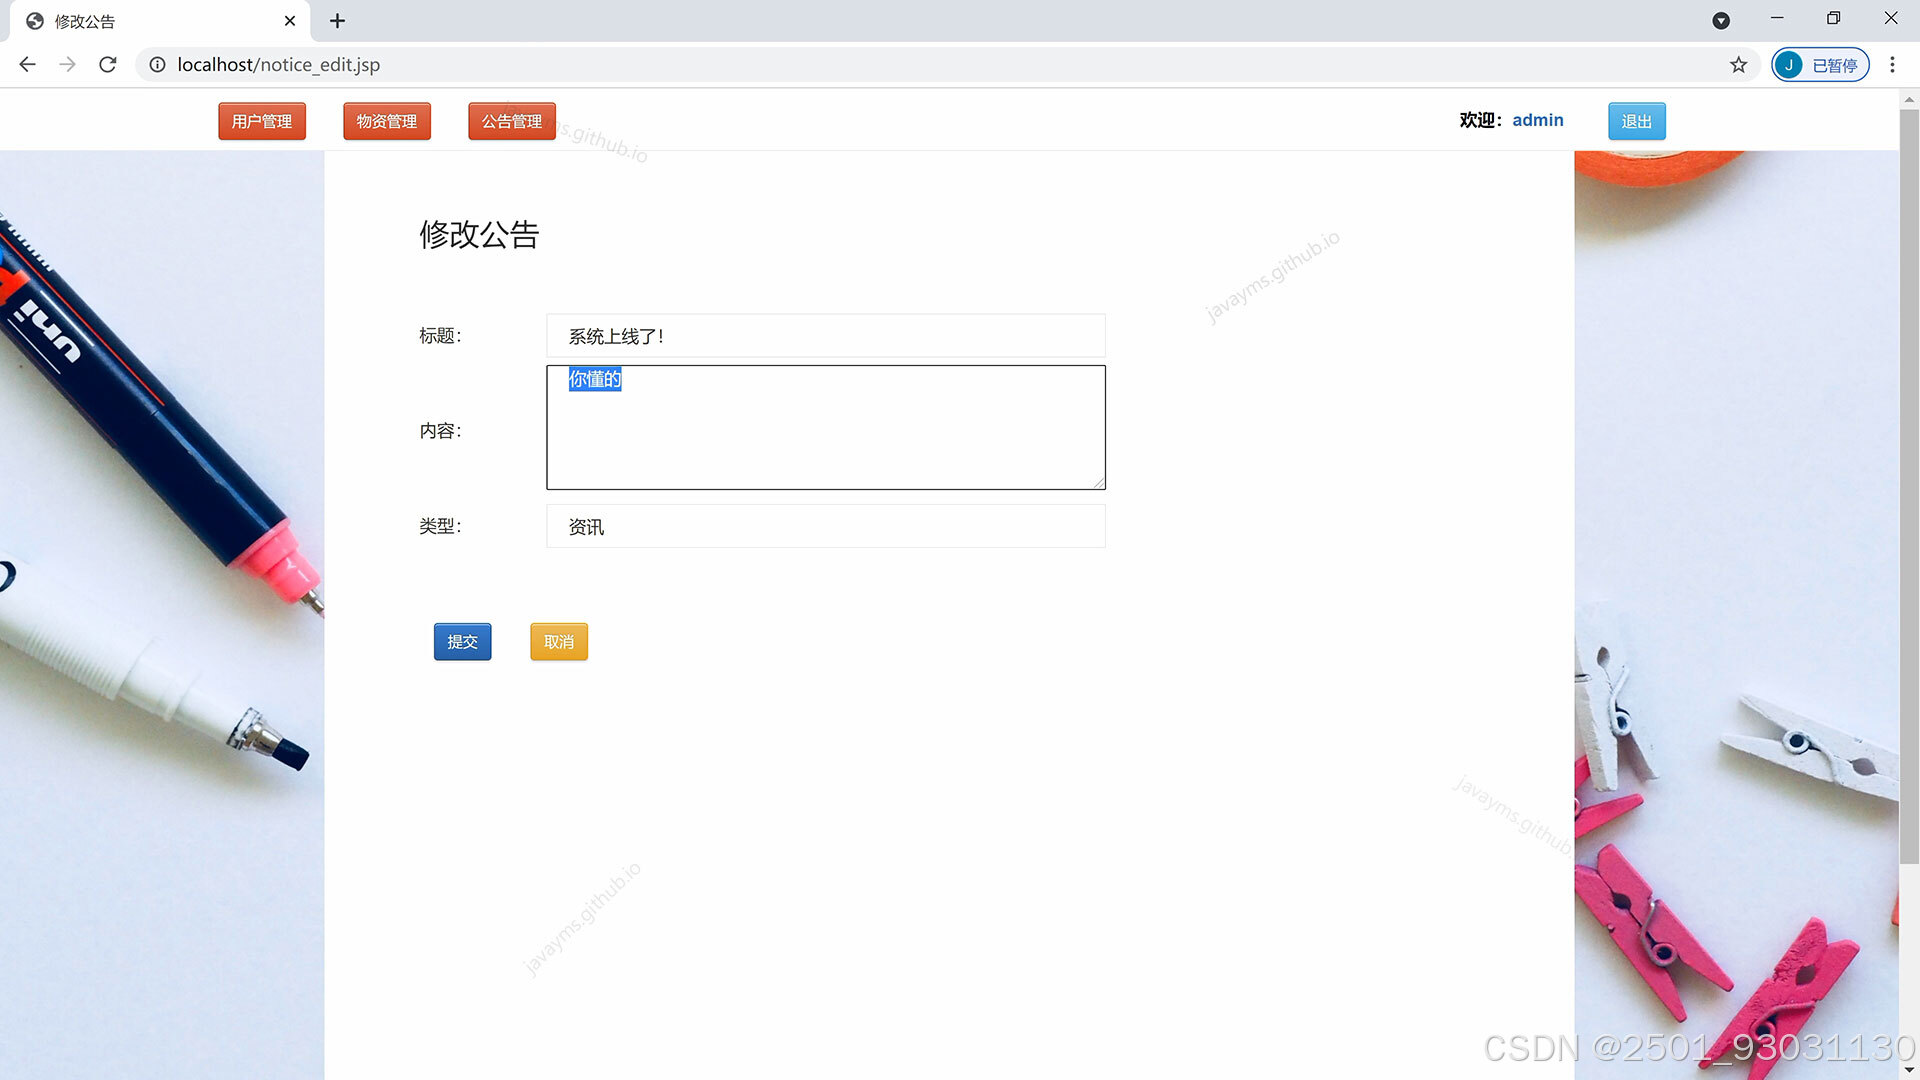The width and height of the screenshot is (1920, 1080).
Task: View site information icon in address bar
Action: pos(157,64)
